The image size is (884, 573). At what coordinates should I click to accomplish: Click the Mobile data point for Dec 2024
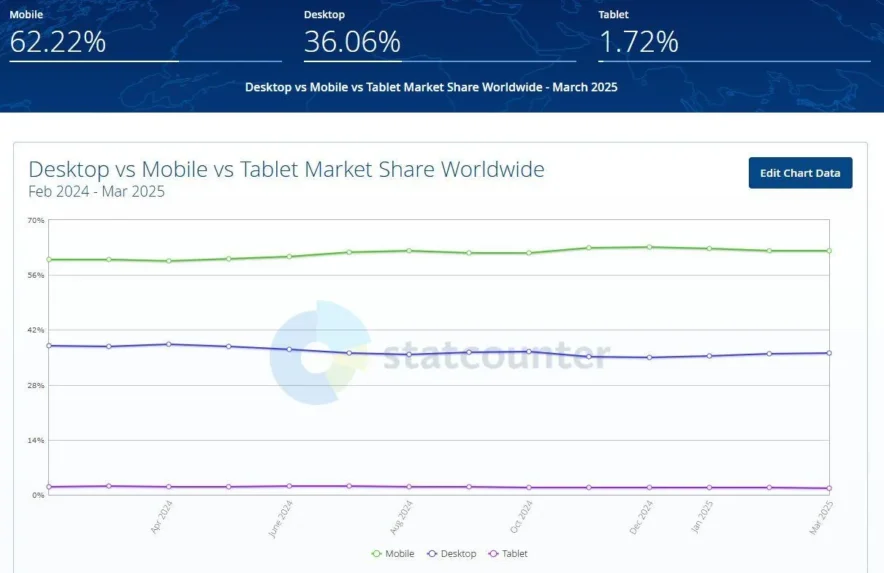click(x=649, y=247)
